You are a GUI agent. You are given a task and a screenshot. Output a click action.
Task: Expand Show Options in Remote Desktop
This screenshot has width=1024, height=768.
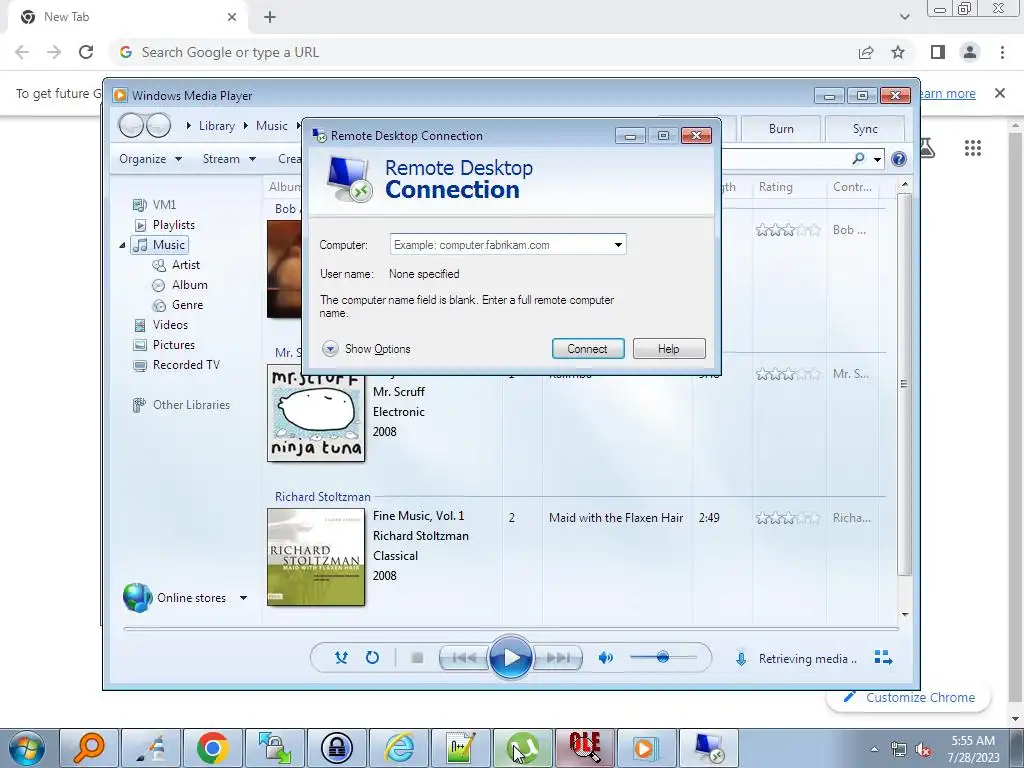click(366, 349)
